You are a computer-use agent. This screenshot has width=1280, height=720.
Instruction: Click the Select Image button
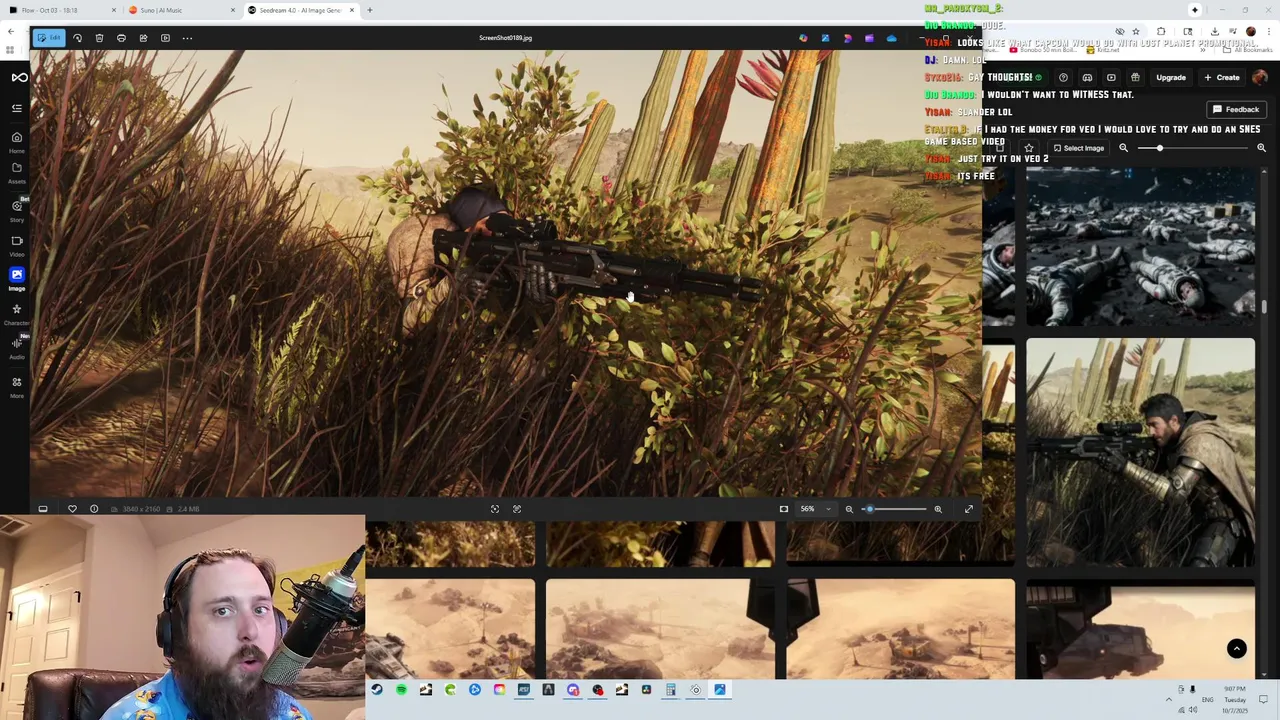pos(1078,148)
